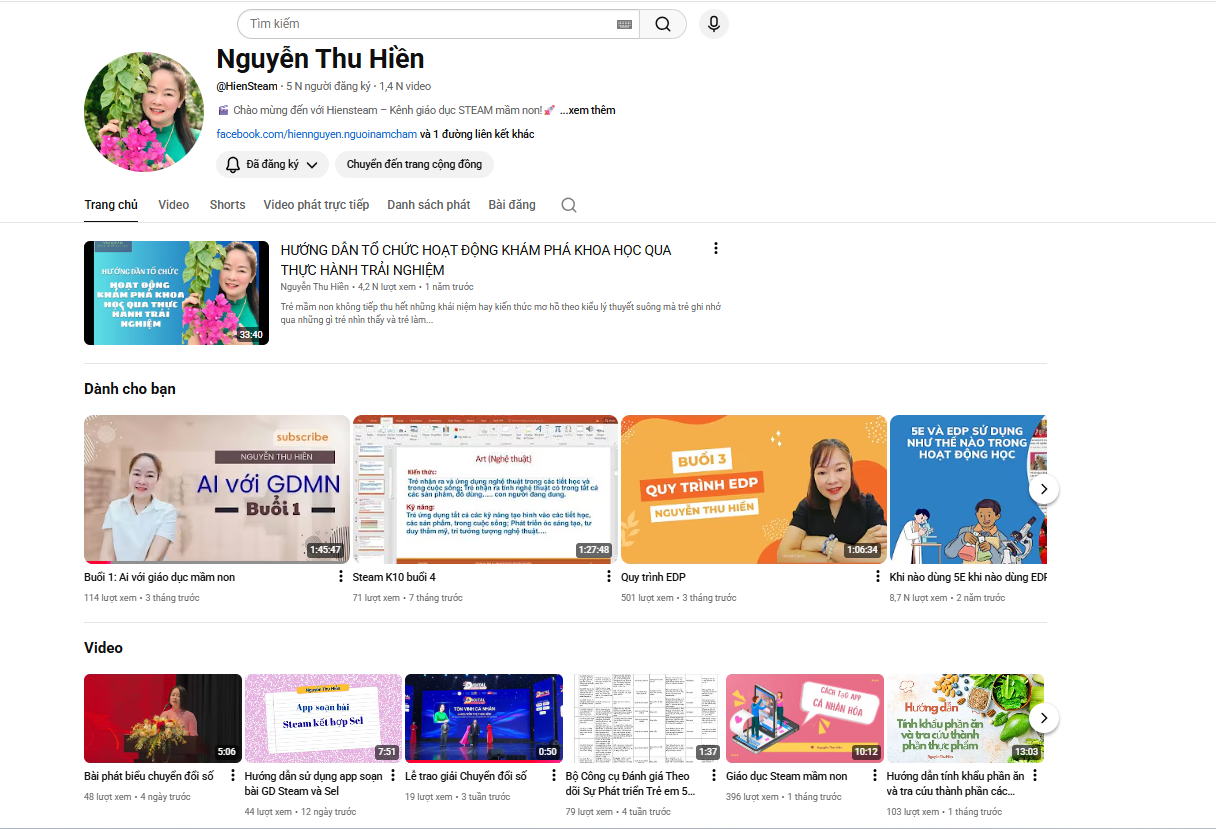The width and height of the screenshot is (1216, 829).
Task: Open the on-screen keyboard icon in search bar
Action: coord(625,24)
